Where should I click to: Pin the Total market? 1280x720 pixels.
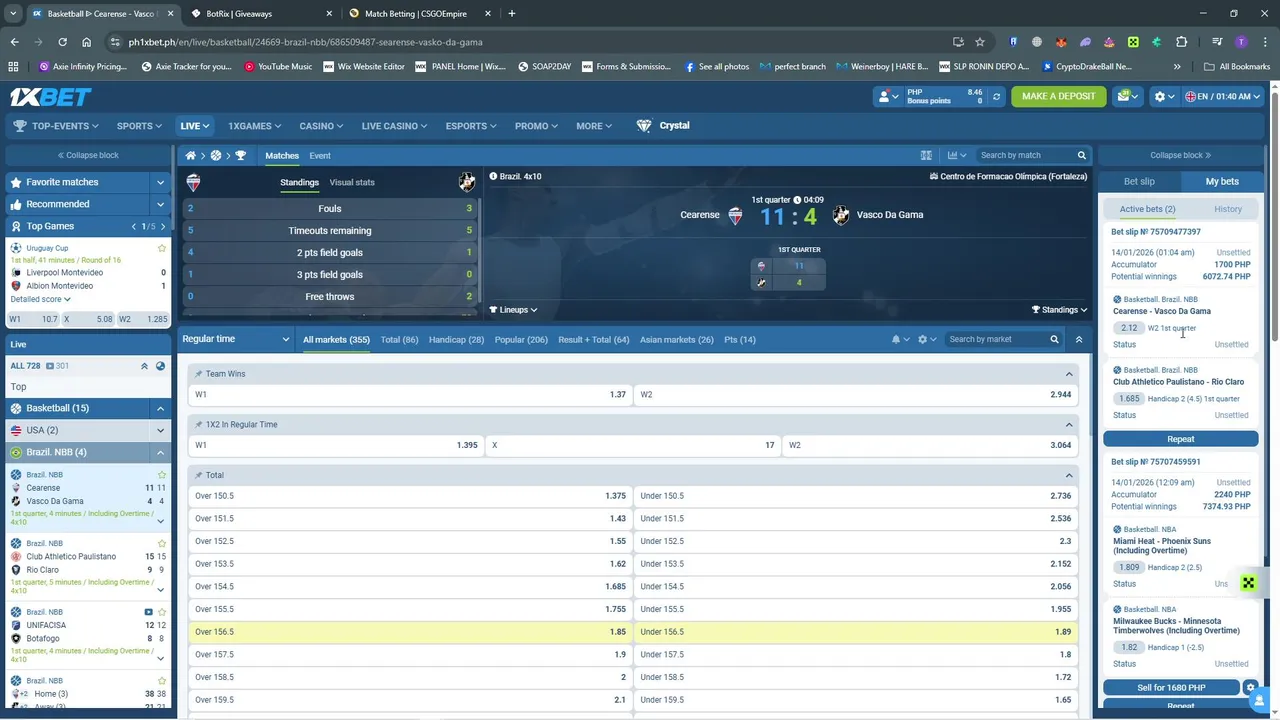199,475
